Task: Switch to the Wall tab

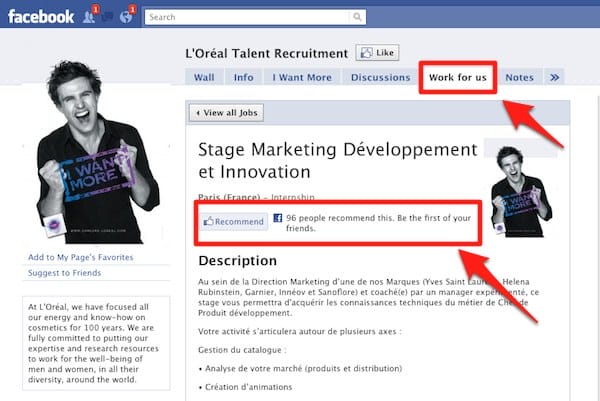Action: pyautogui.click(x=204, y=77)
